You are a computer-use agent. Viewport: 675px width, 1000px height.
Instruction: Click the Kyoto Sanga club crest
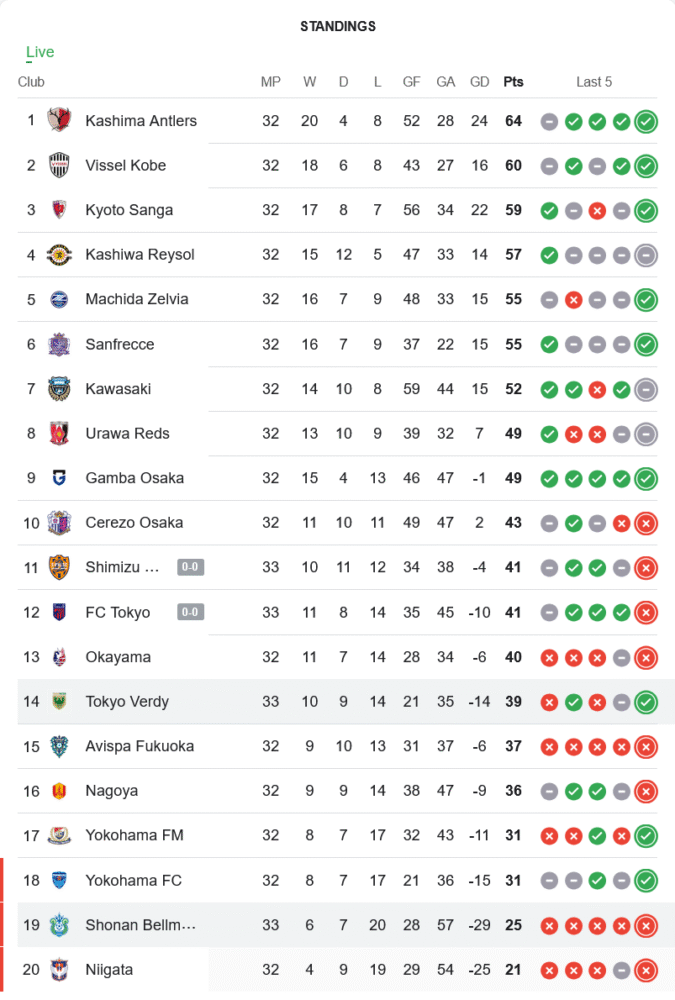(60, 210)
